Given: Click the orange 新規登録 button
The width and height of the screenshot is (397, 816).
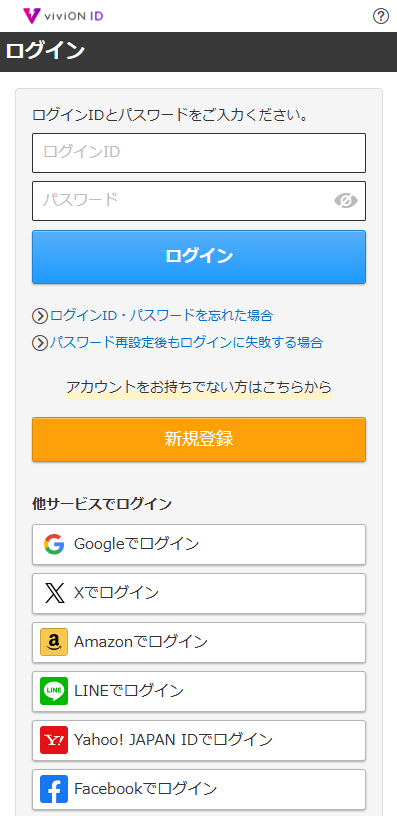Looking at the screenshot, I should click(199, 439).
